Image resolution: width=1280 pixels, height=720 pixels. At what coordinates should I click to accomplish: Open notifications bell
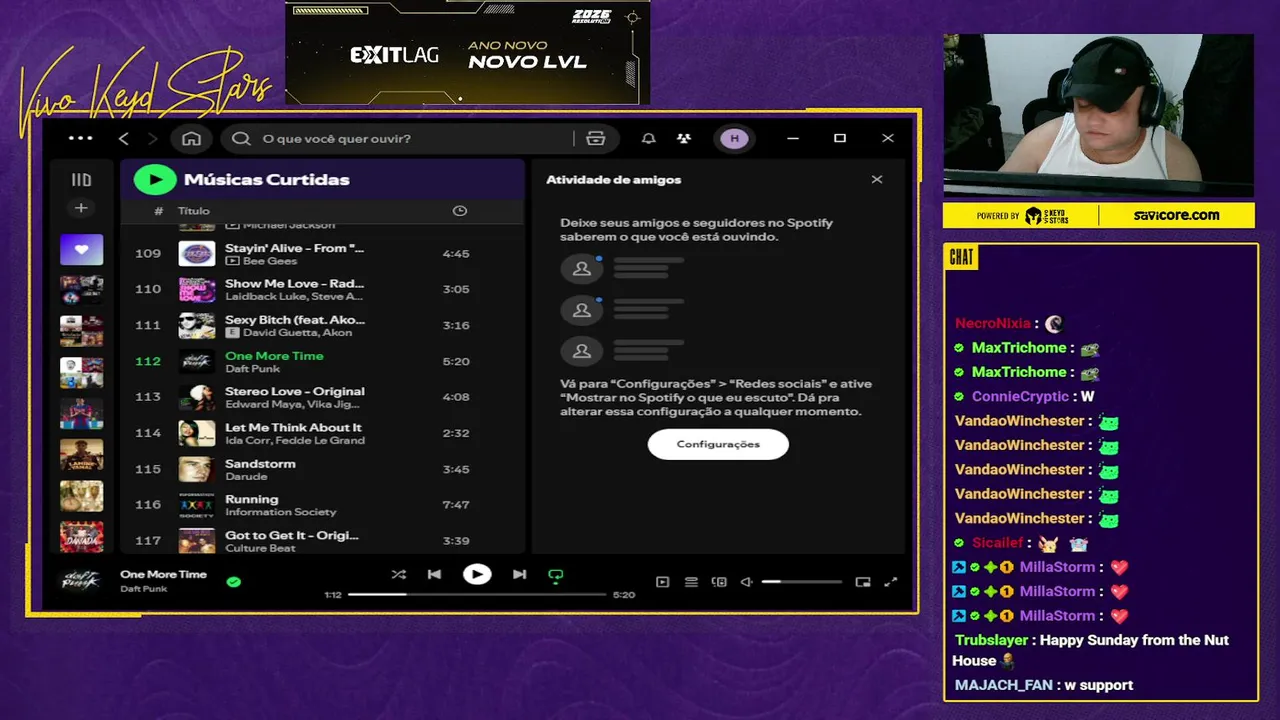click(649, 139)
